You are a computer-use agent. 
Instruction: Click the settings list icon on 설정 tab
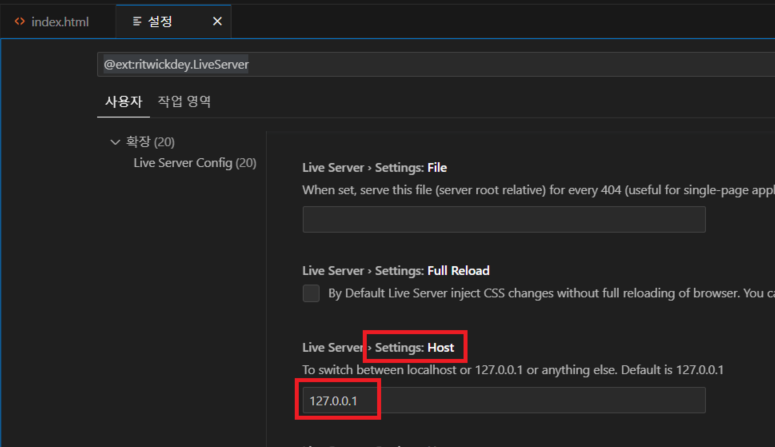click(x=137, y=21)
